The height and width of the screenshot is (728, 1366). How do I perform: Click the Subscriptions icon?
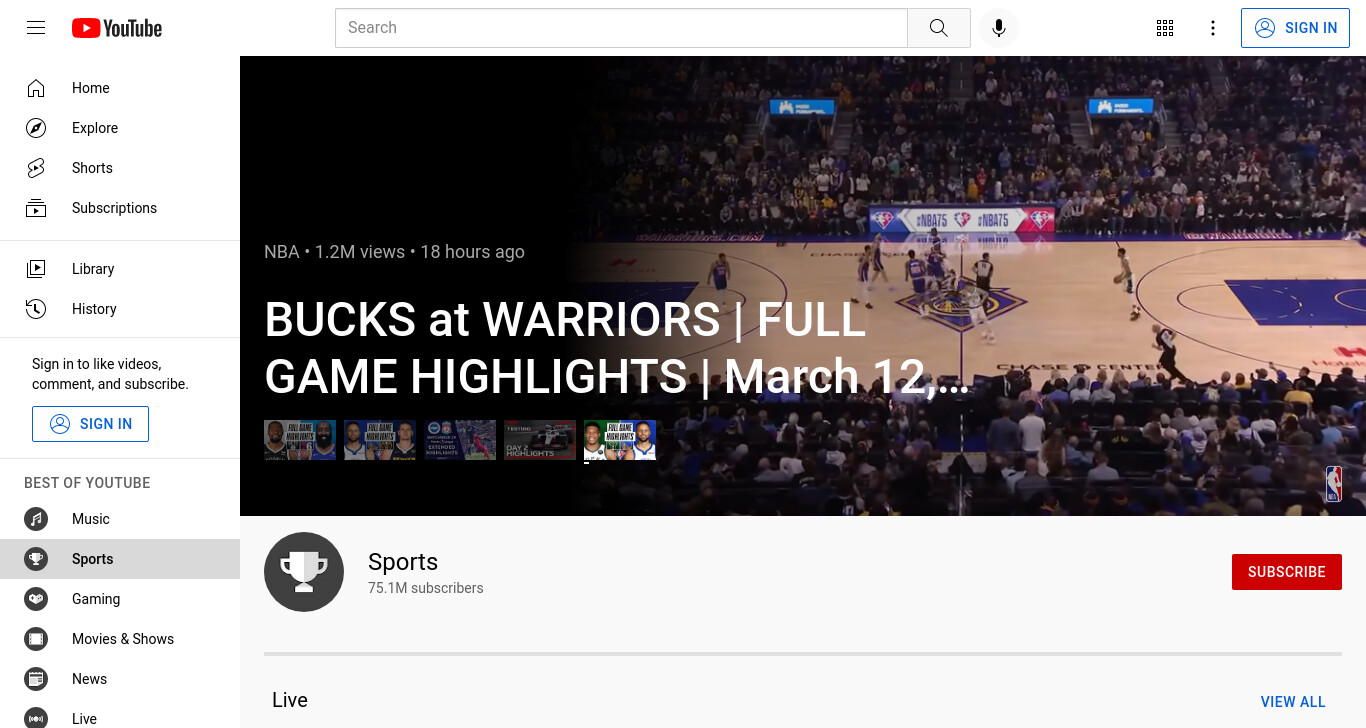coord(36,208)
